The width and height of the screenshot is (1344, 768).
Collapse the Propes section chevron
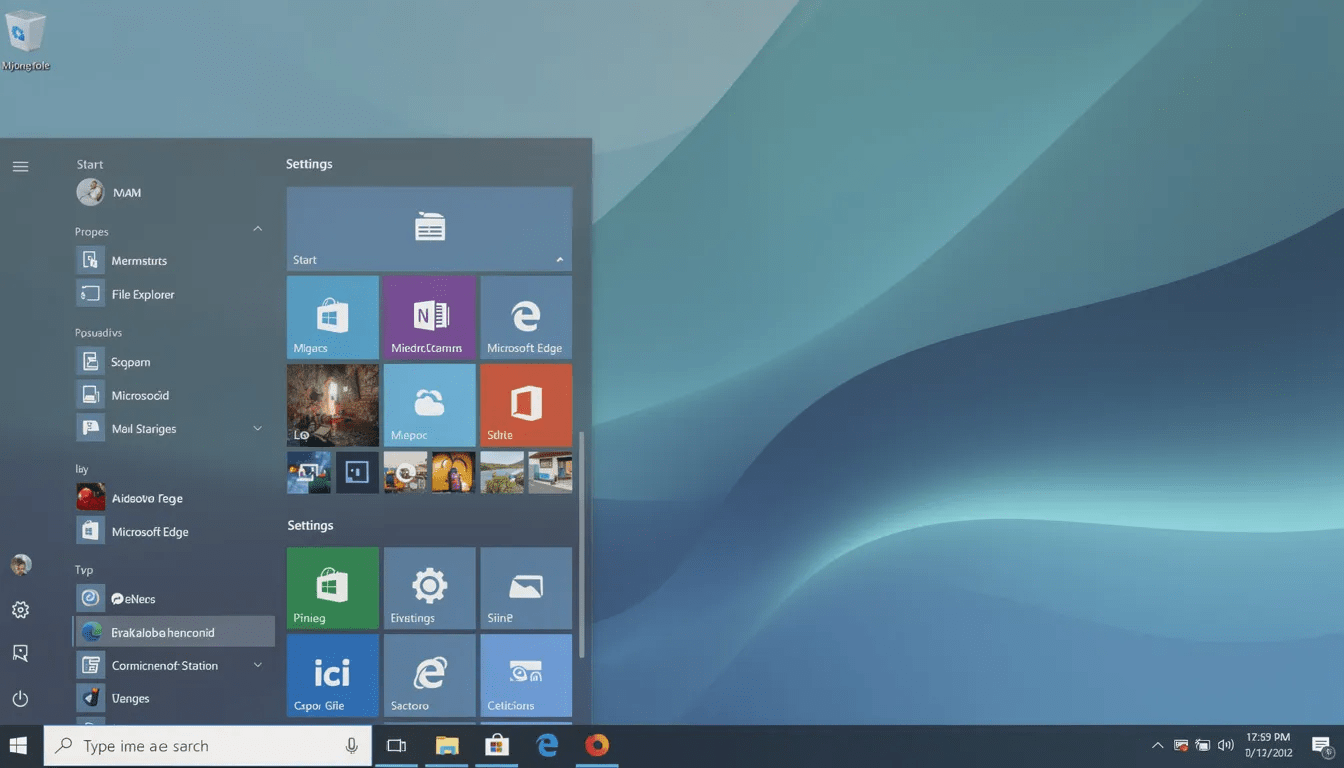click(257, 230)
